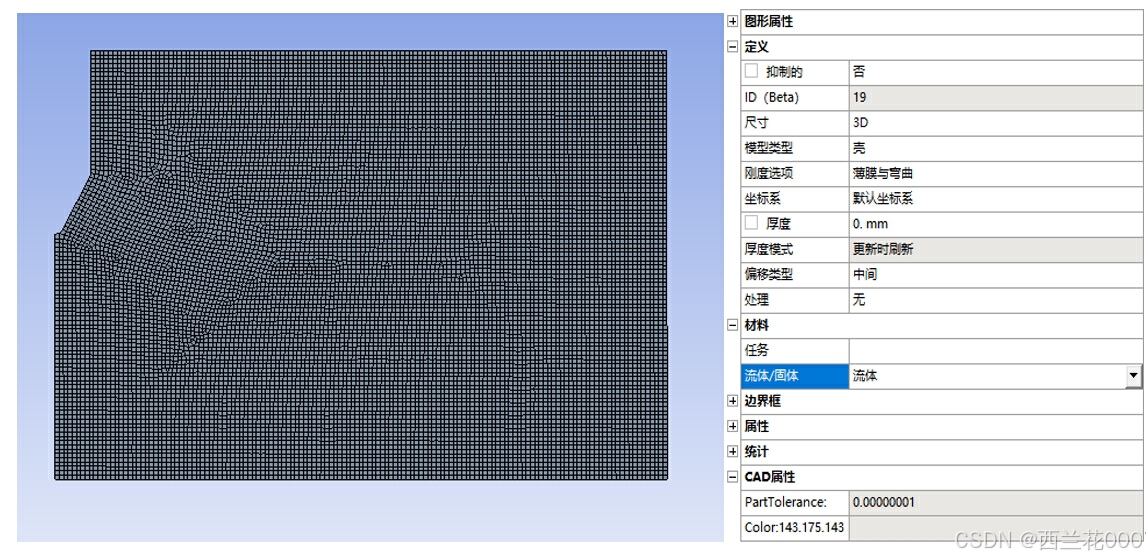Tick the 抑制的 checkbox
The height and width of the screenshot is (560, 1146).
[x=751, y=71]
